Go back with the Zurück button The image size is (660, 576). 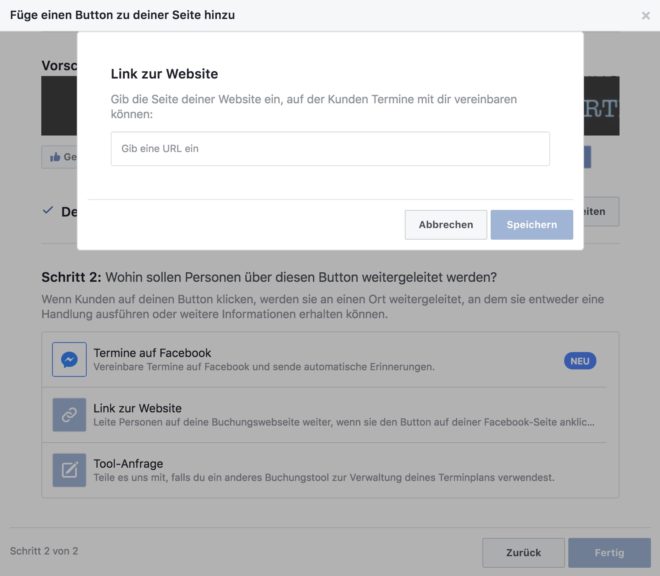pos(523,552)
